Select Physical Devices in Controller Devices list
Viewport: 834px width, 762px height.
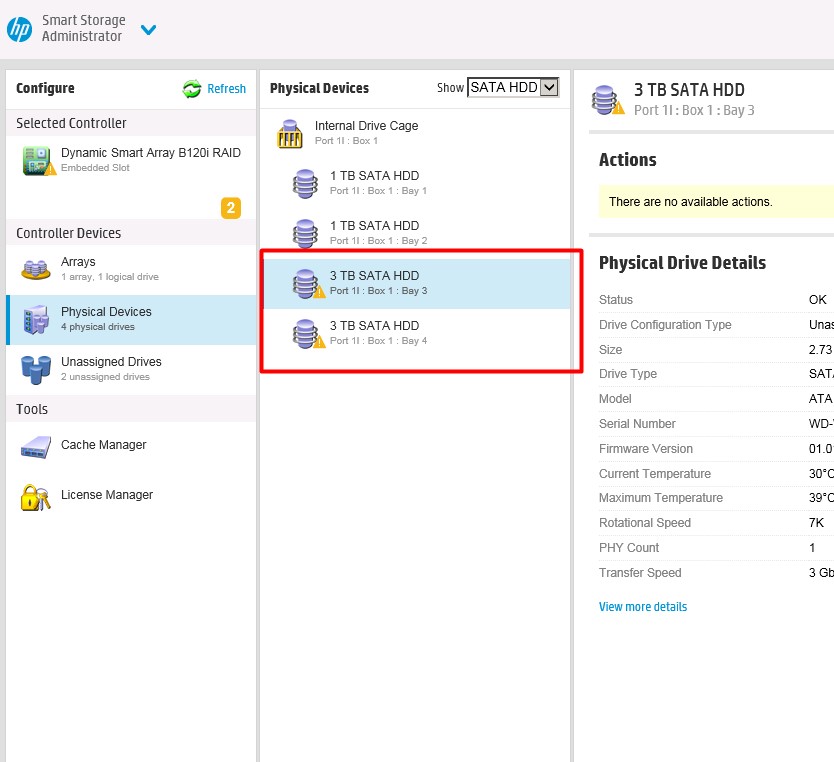pyautogui.click(x=131, y=320)
